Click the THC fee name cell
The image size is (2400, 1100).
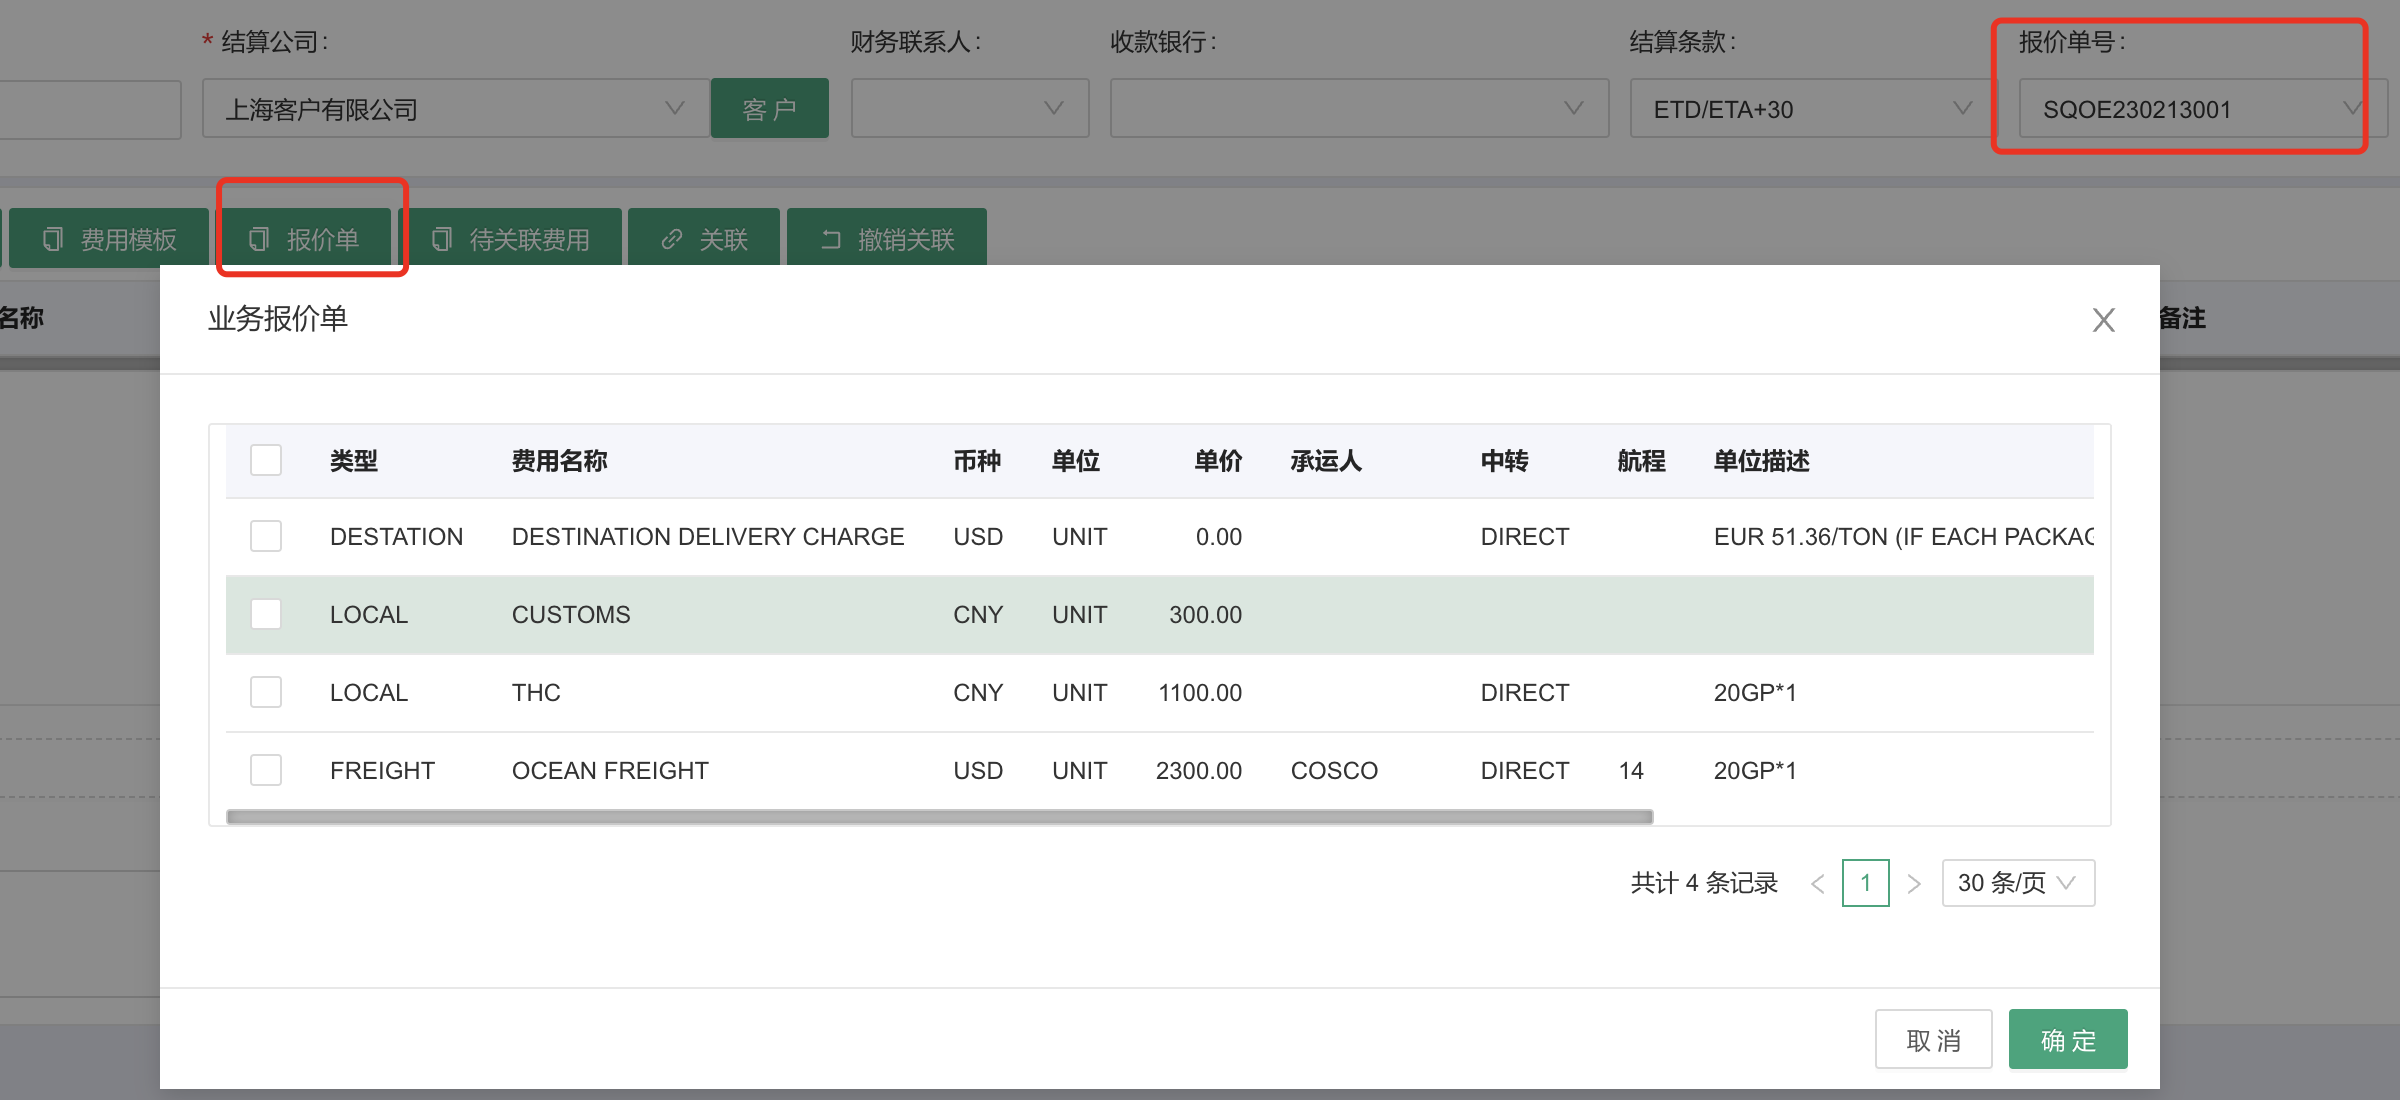coord(536,693)
